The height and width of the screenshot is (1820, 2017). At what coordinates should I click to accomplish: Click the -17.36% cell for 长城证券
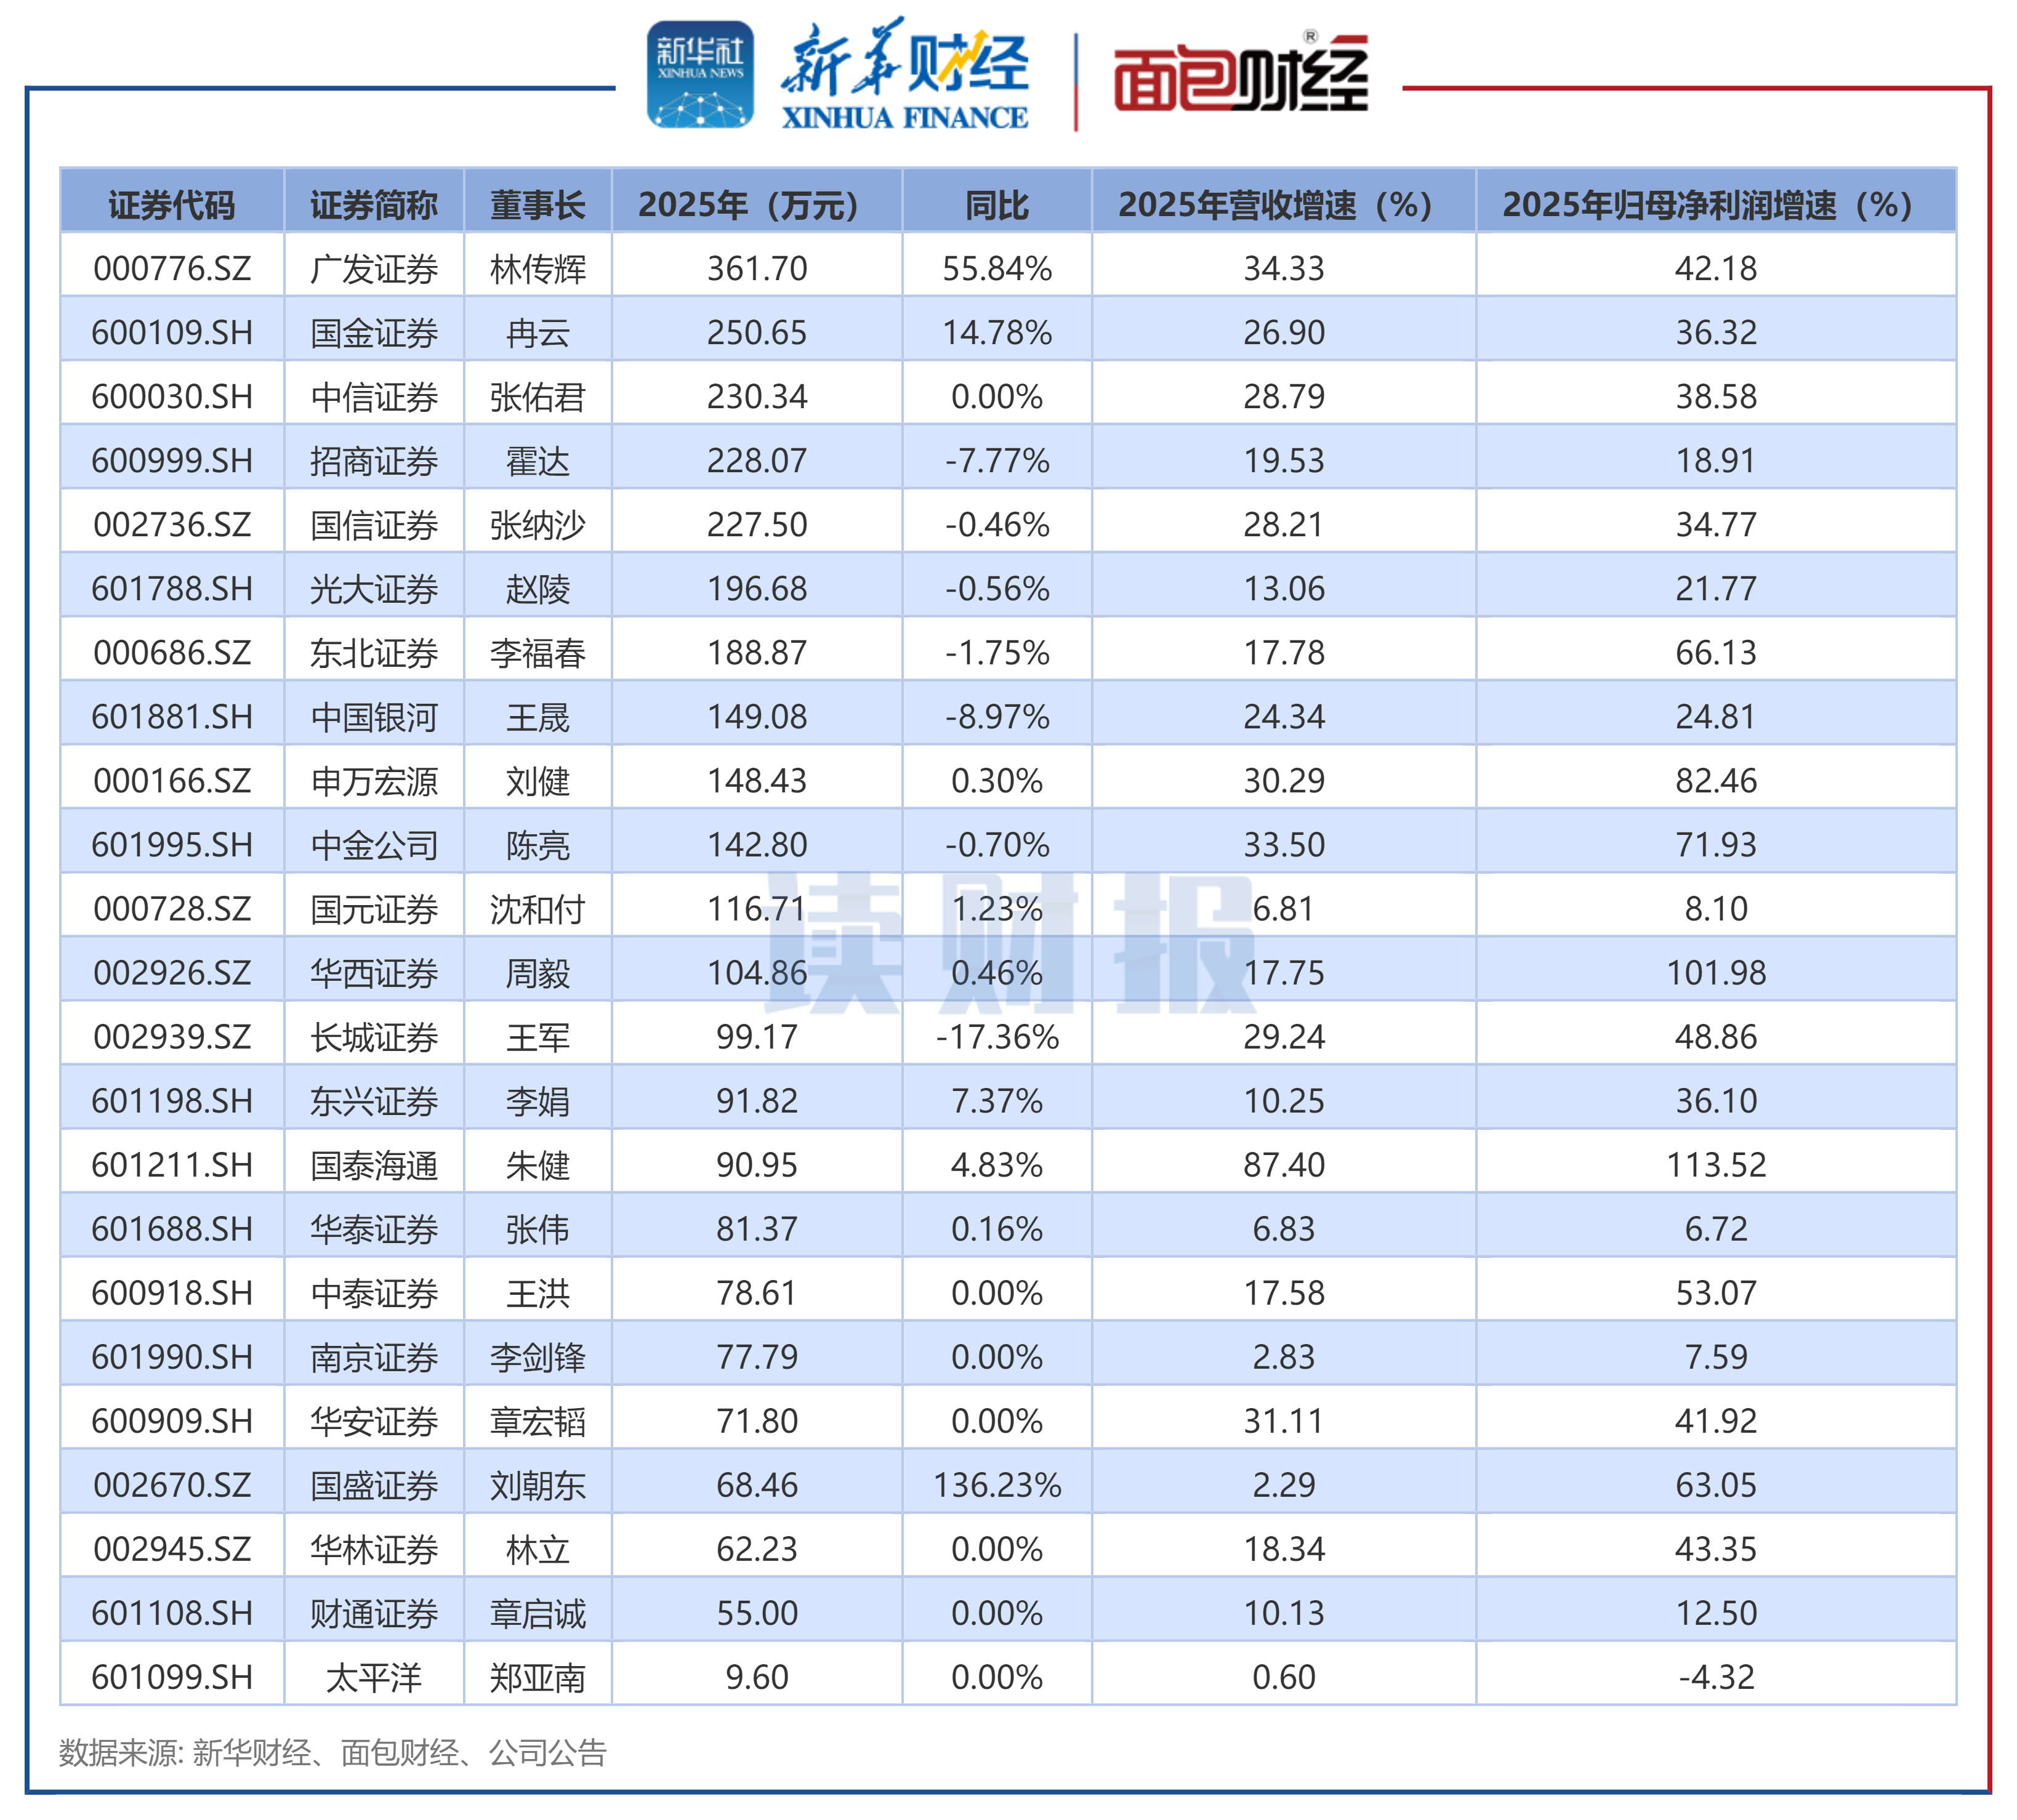pyautogui.click(x=996, y=1037)
